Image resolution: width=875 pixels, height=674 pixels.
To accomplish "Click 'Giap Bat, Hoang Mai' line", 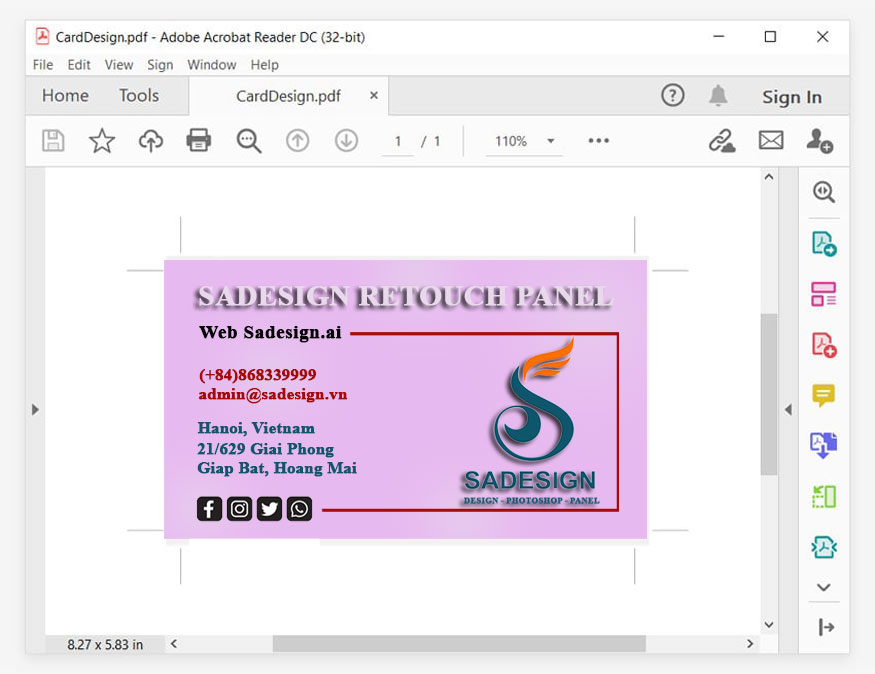I will [x=277, y=468].
